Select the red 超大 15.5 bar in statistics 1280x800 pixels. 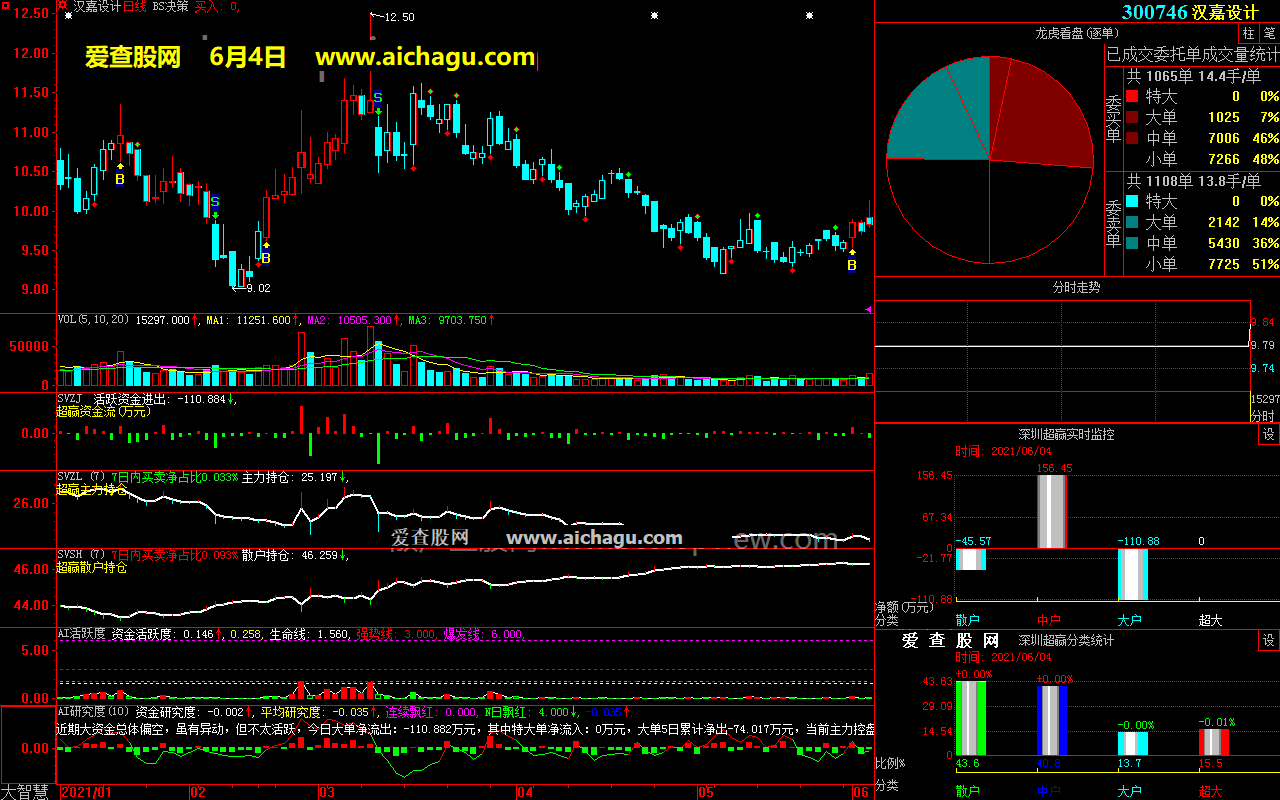click(1213, 742)
